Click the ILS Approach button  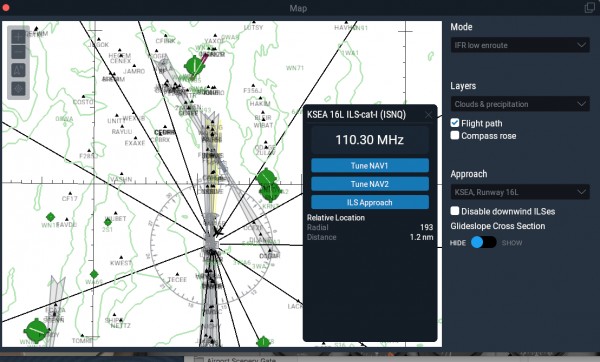370,202
